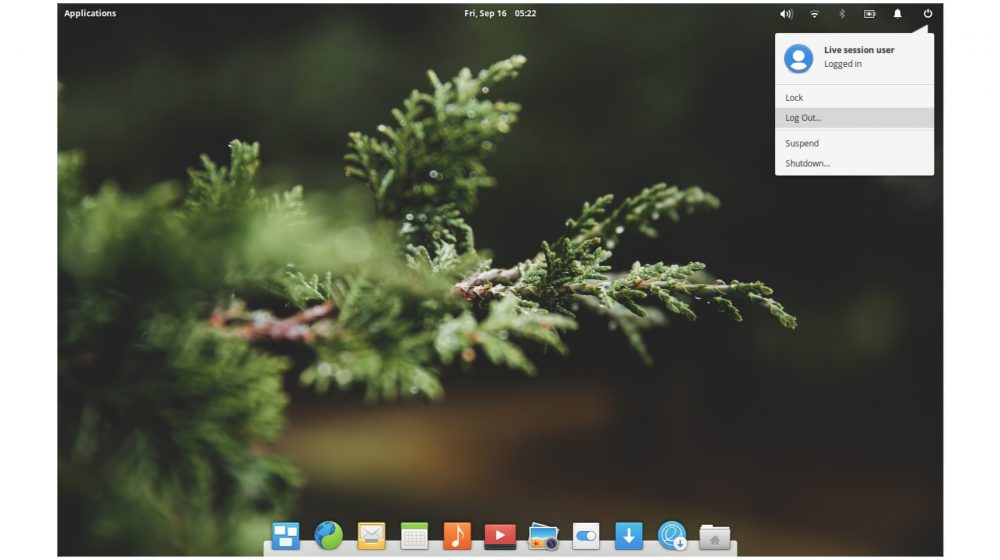1000x560 pixels.
Task: Expand the sound volume indicator
Action: click(x=786, y=14)
